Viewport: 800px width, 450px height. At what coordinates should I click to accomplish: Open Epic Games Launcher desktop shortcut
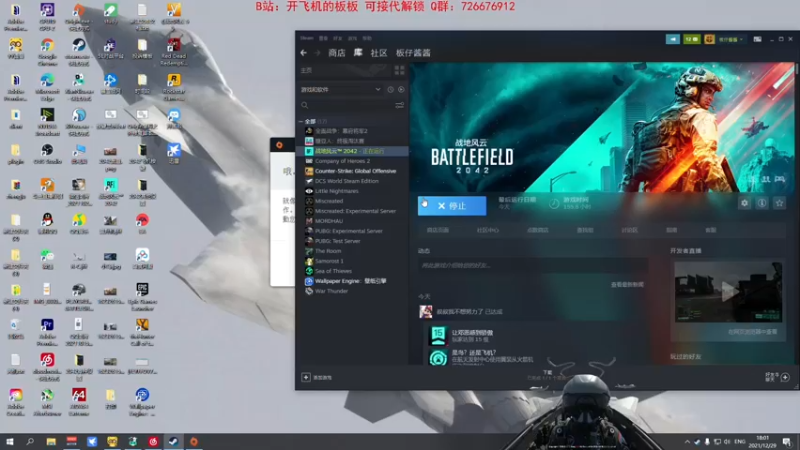[142, 296]
